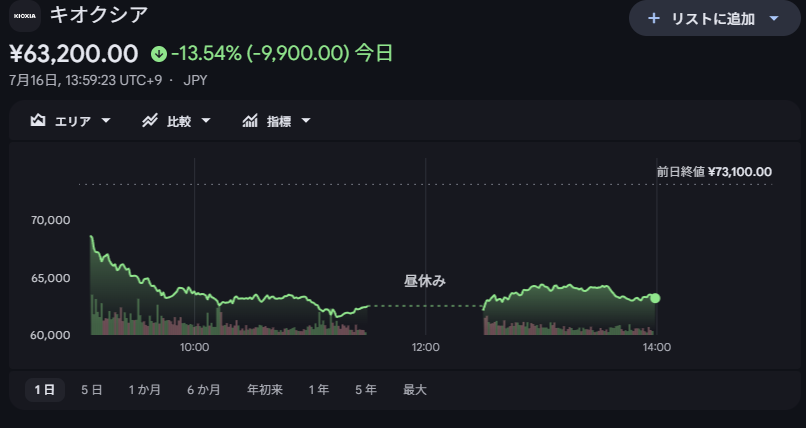Click the compare icon beside 比較
The width and height of the screenshot is (806, 428).
click(x=150, y=121)
